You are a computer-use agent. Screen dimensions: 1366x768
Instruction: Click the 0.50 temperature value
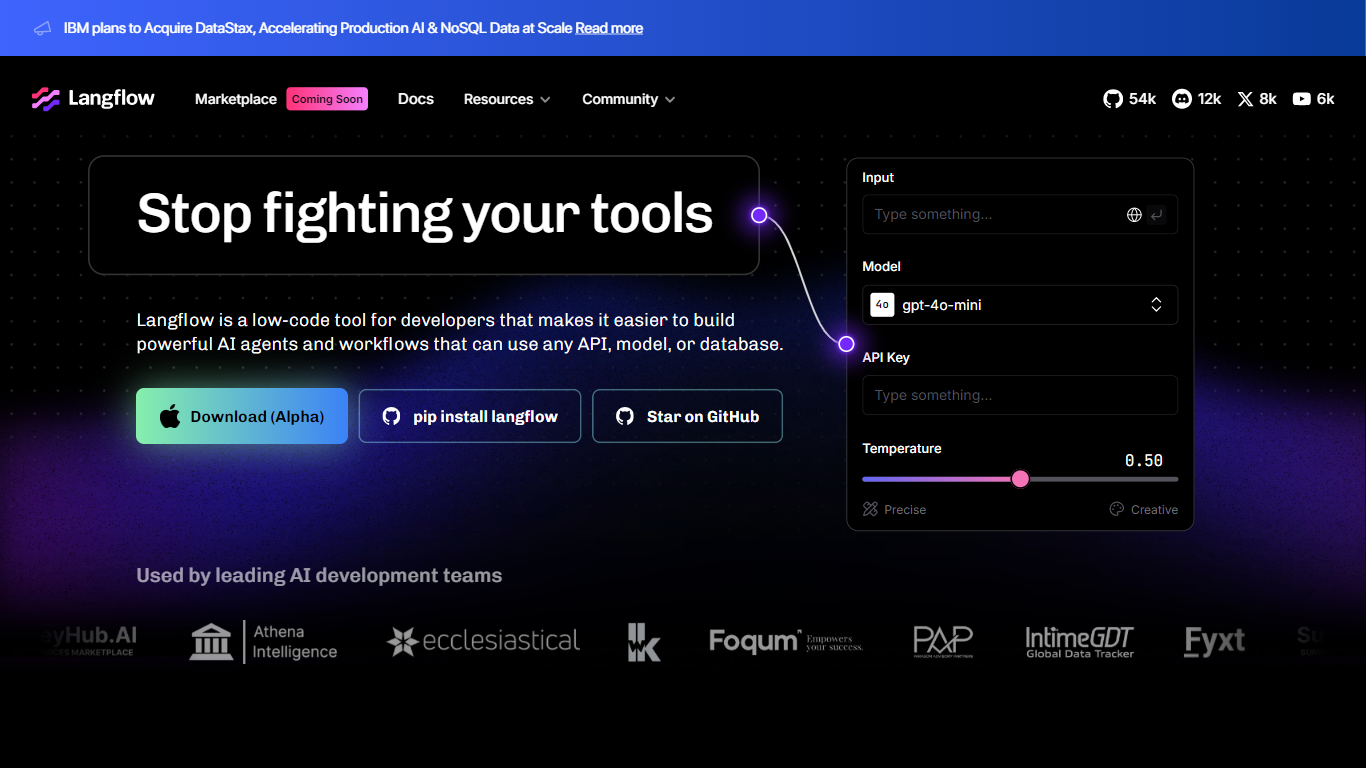1144,461
